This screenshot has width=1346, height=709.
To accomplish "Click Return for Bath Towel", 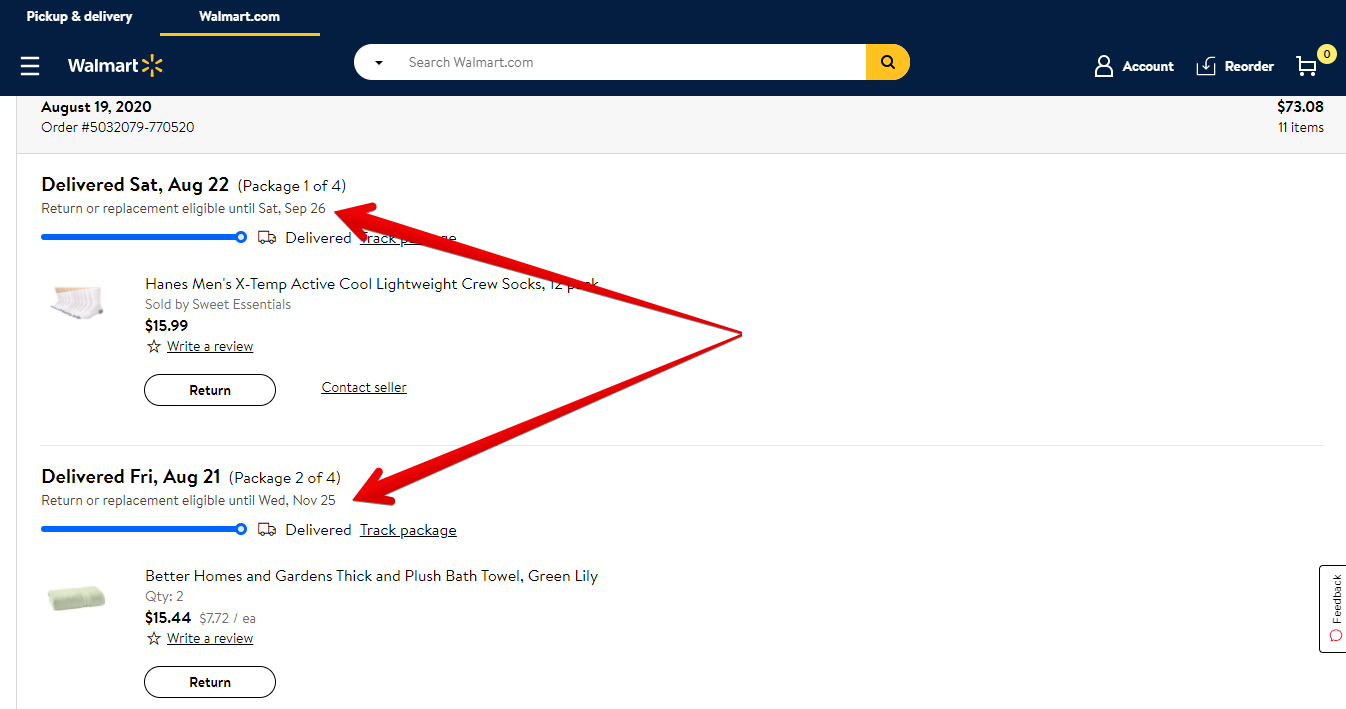I will (210, 682).
